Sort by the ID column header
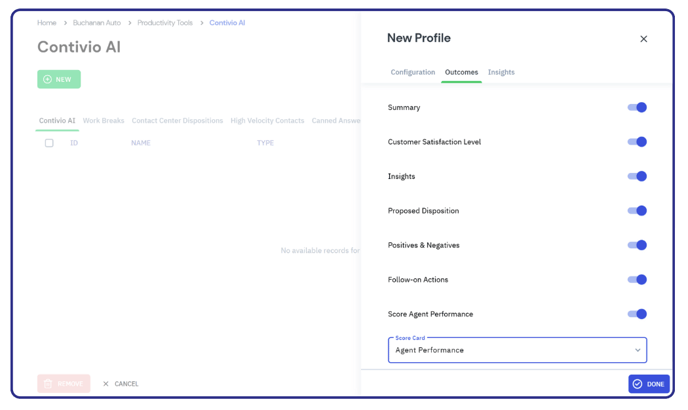 (x=74, y=143)
